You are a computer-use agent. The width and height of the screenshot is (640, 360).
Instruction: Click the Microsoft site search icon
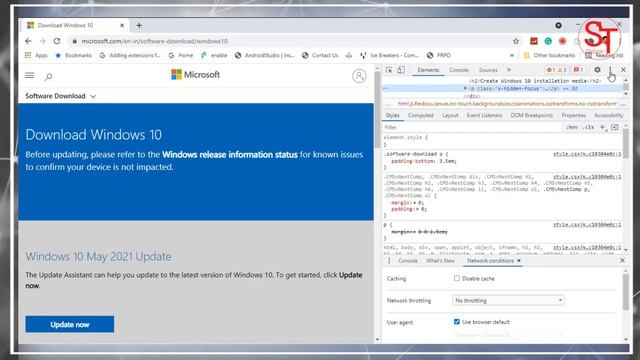click(49, 76)
